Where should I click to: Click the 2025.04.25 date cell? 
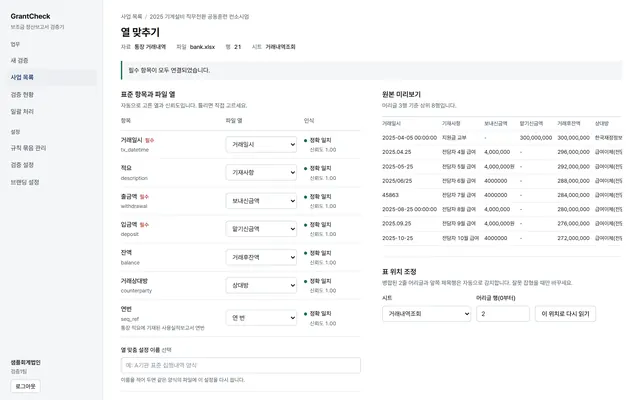pyautogui.click(x=397, y=152)
